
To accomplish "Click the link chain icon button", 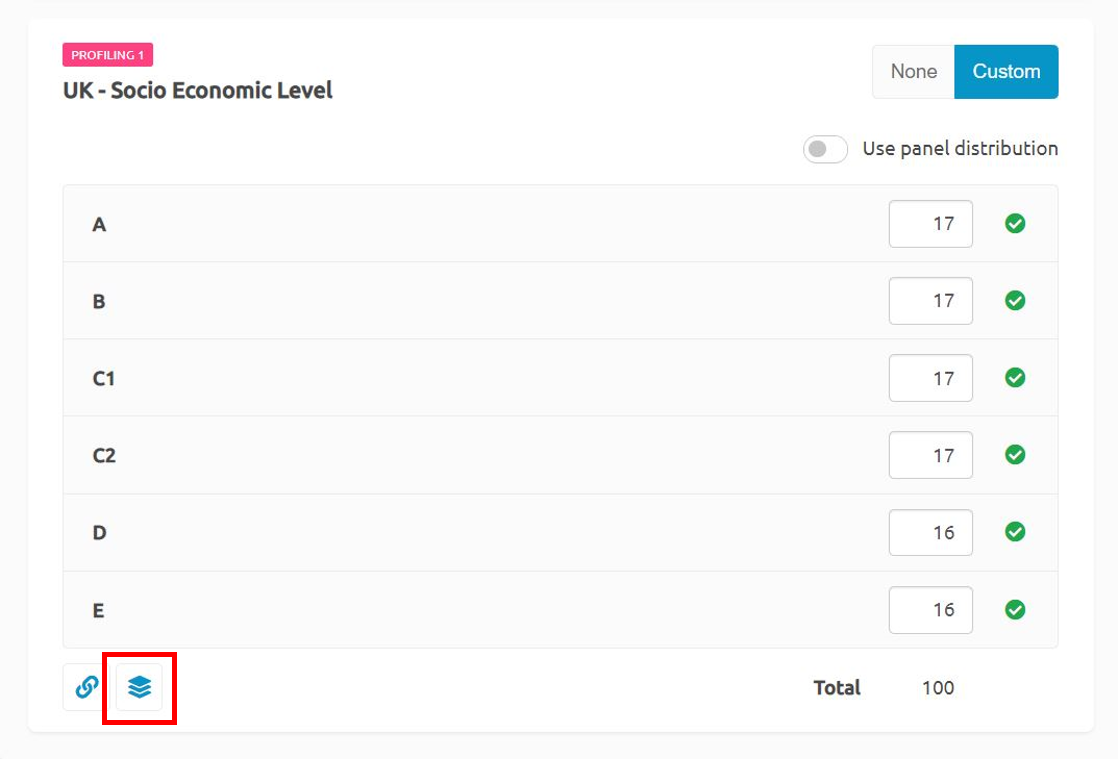I will (87, 687).
